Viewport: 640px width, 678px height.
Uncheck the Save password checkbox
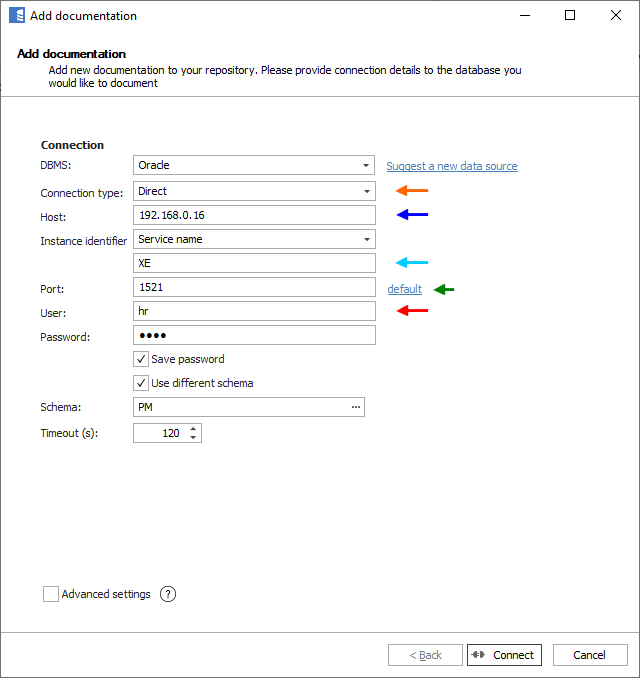click(x=141, y=359)
